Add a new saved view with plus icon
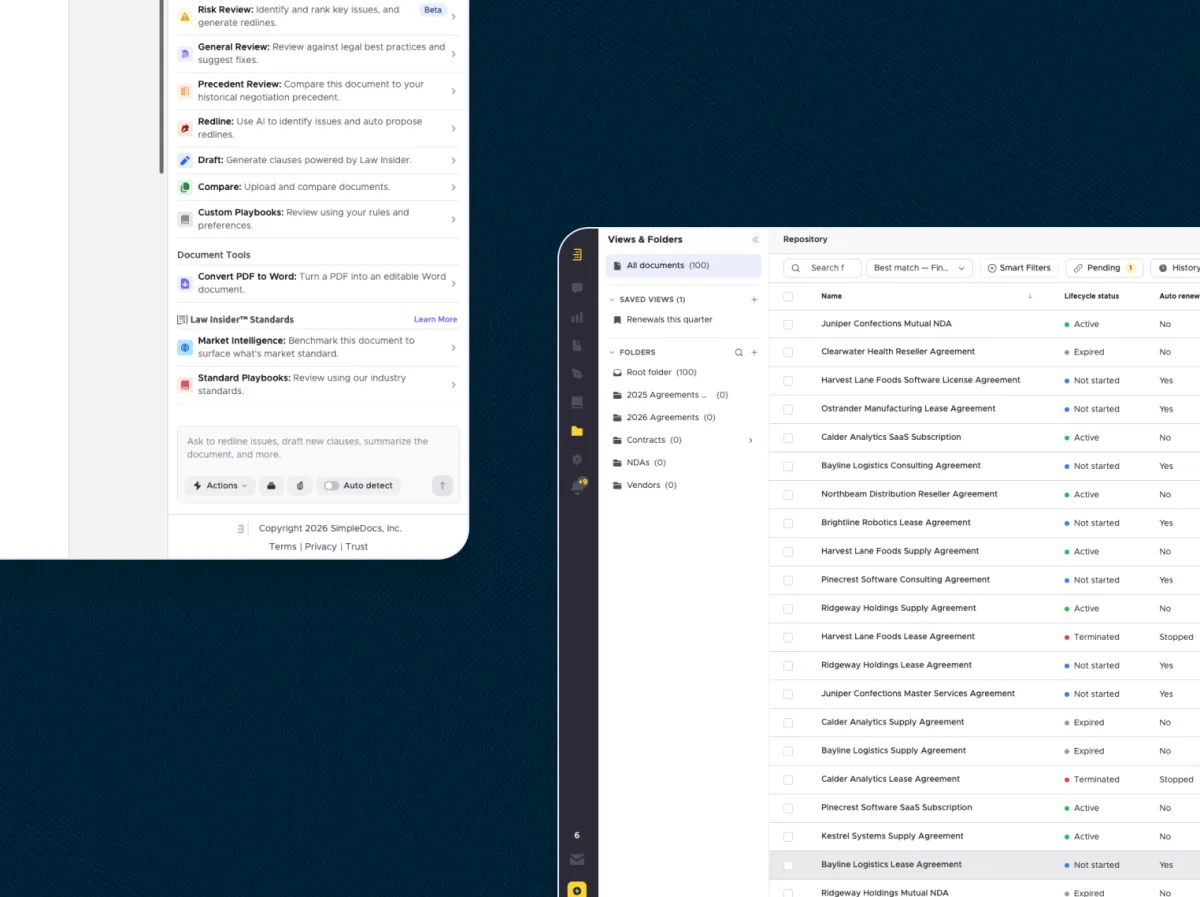Viewport: 1200px width, 897px height. click(x=754, y=300)
